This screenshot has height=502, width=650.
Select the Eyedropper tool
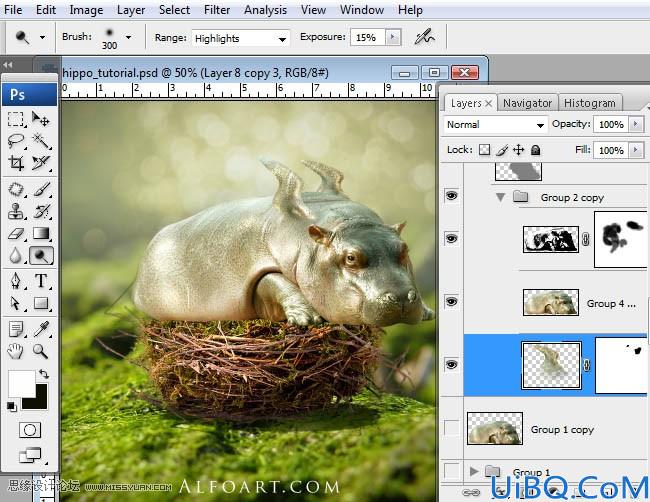[41, 330]
